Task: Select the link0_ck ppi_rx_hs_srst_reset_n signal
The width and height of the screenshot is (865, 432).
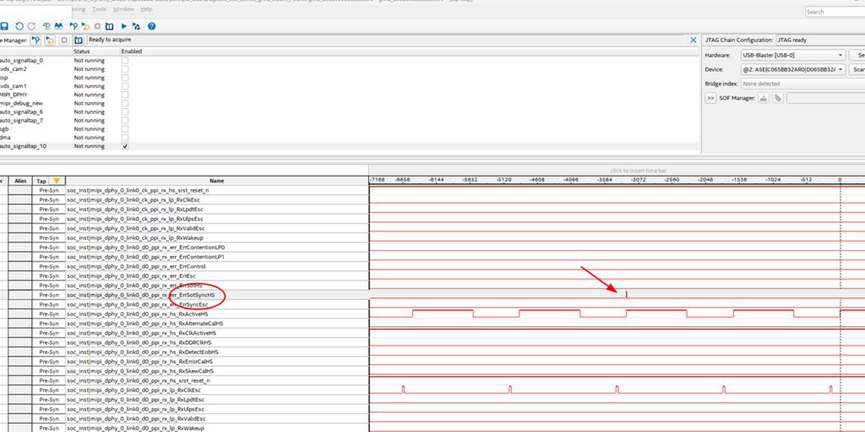Action: 138,190
